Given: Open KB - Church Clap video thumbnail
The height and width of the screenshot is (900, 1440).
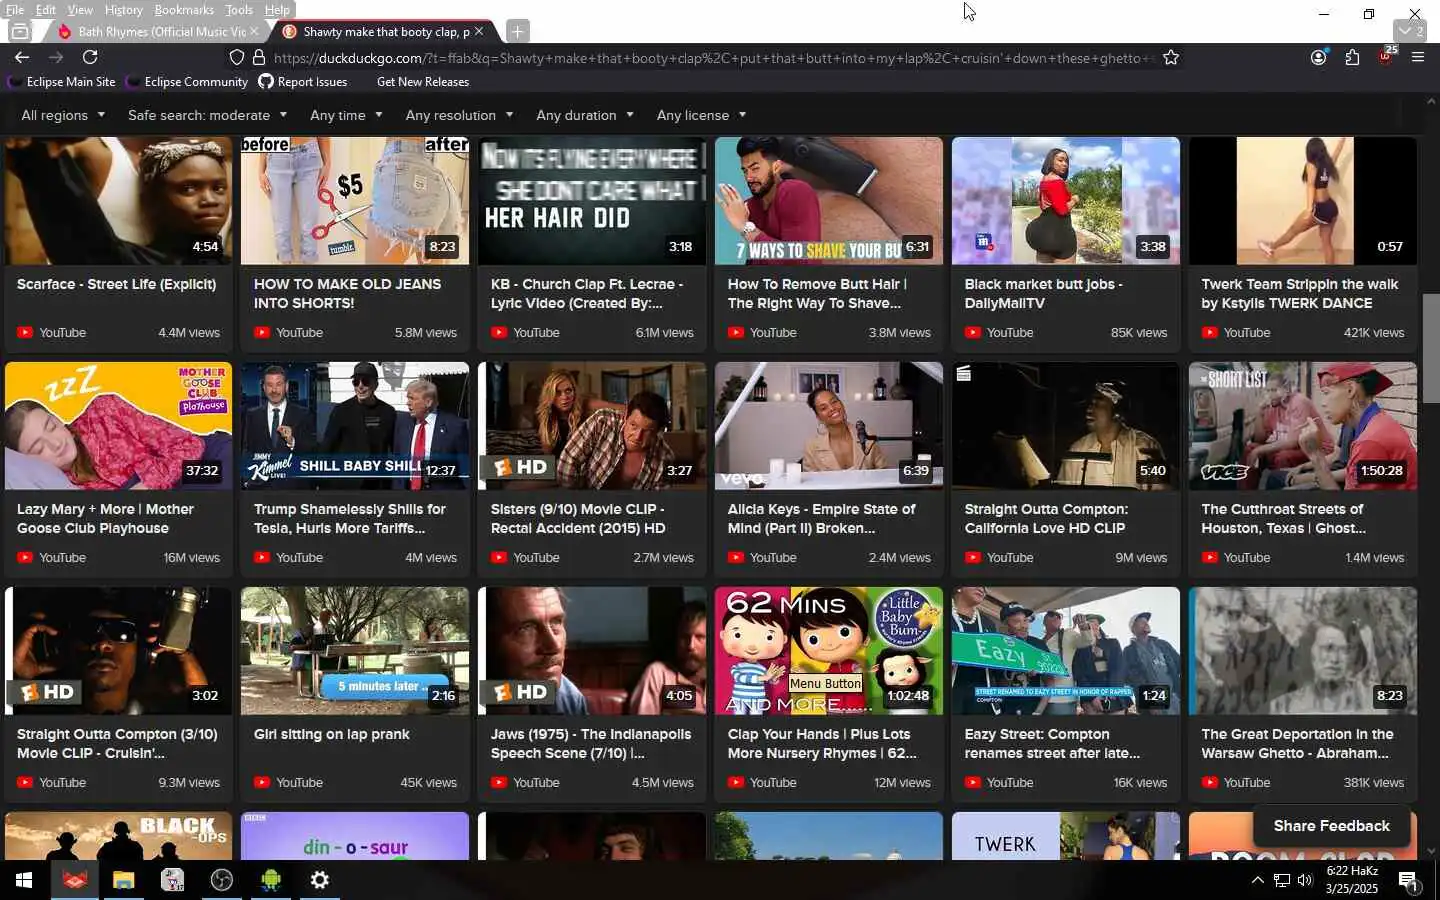Looking at the screenshot, I should tap(592, 201).
